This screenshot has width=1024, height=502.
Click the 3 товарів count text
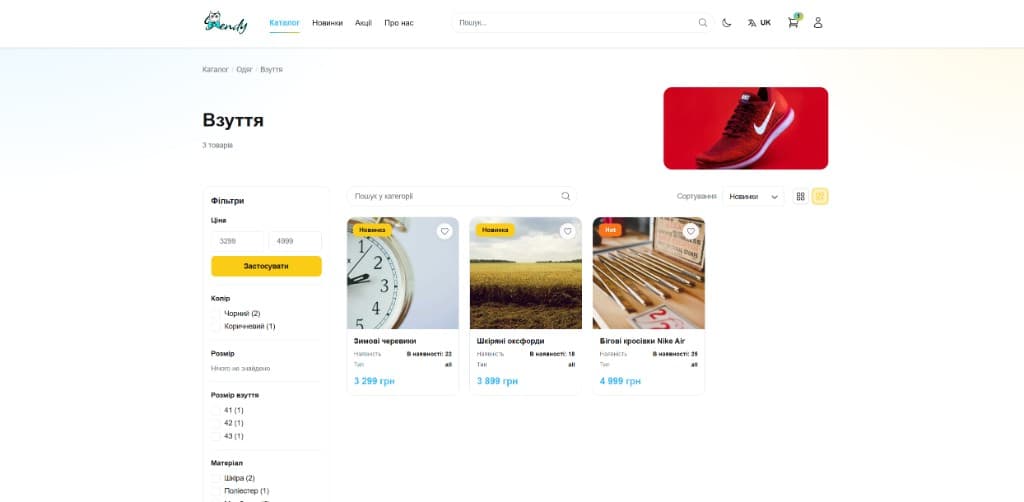click(217, 145)
